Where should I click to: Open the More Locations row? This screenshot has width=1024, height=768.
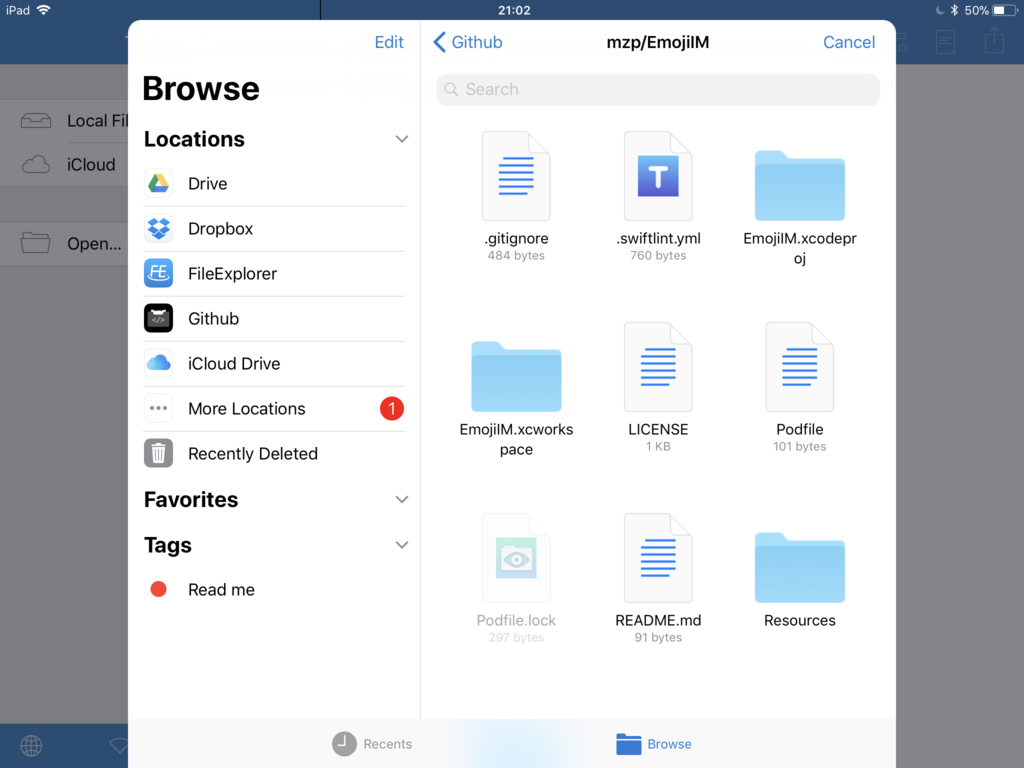[x=274, y=408]
